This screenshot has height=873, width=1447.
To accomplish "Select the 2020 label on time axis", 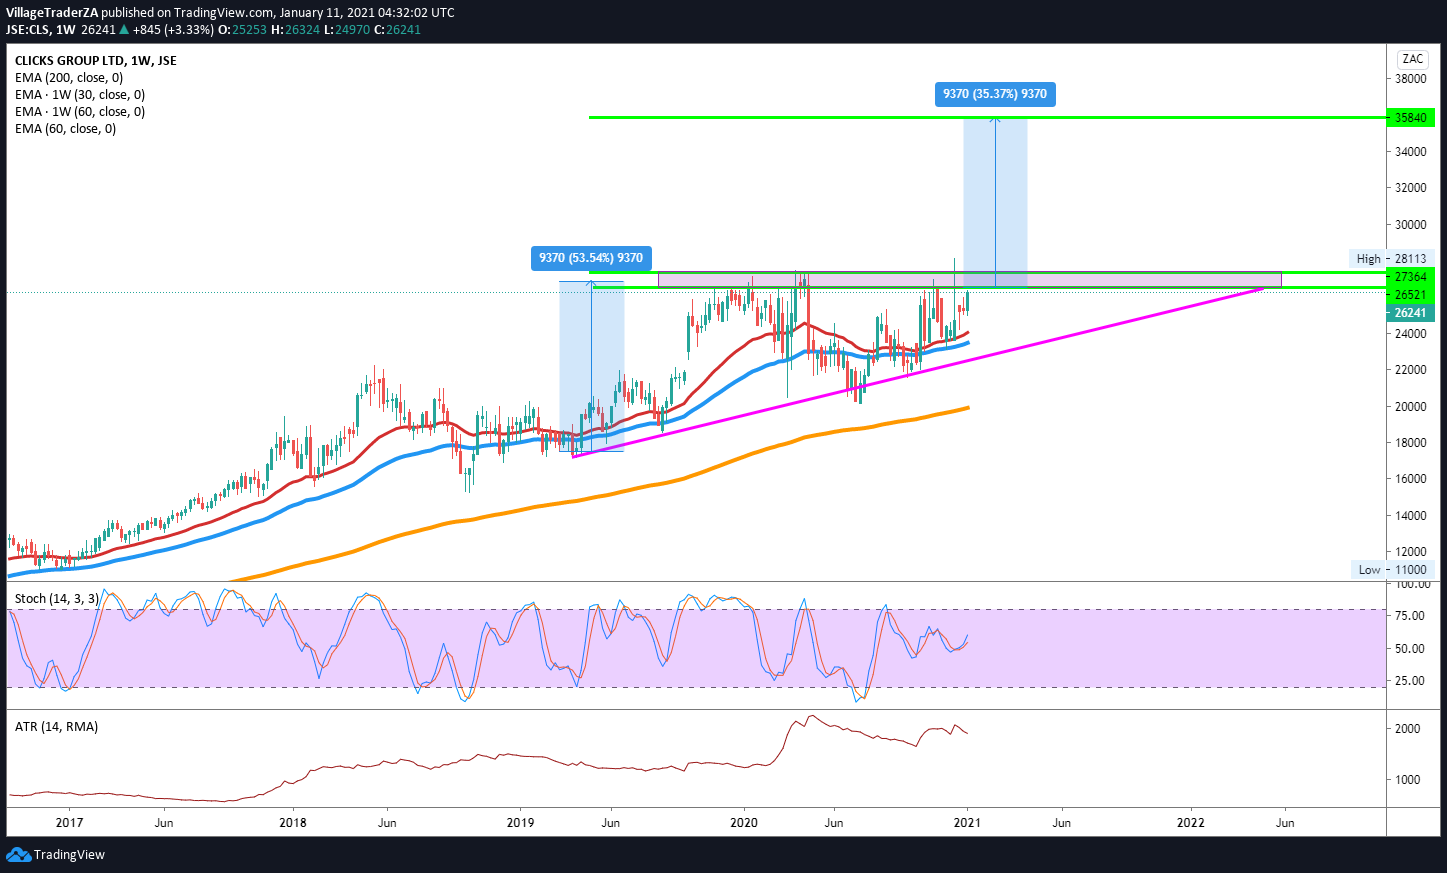I will point(744,823).
